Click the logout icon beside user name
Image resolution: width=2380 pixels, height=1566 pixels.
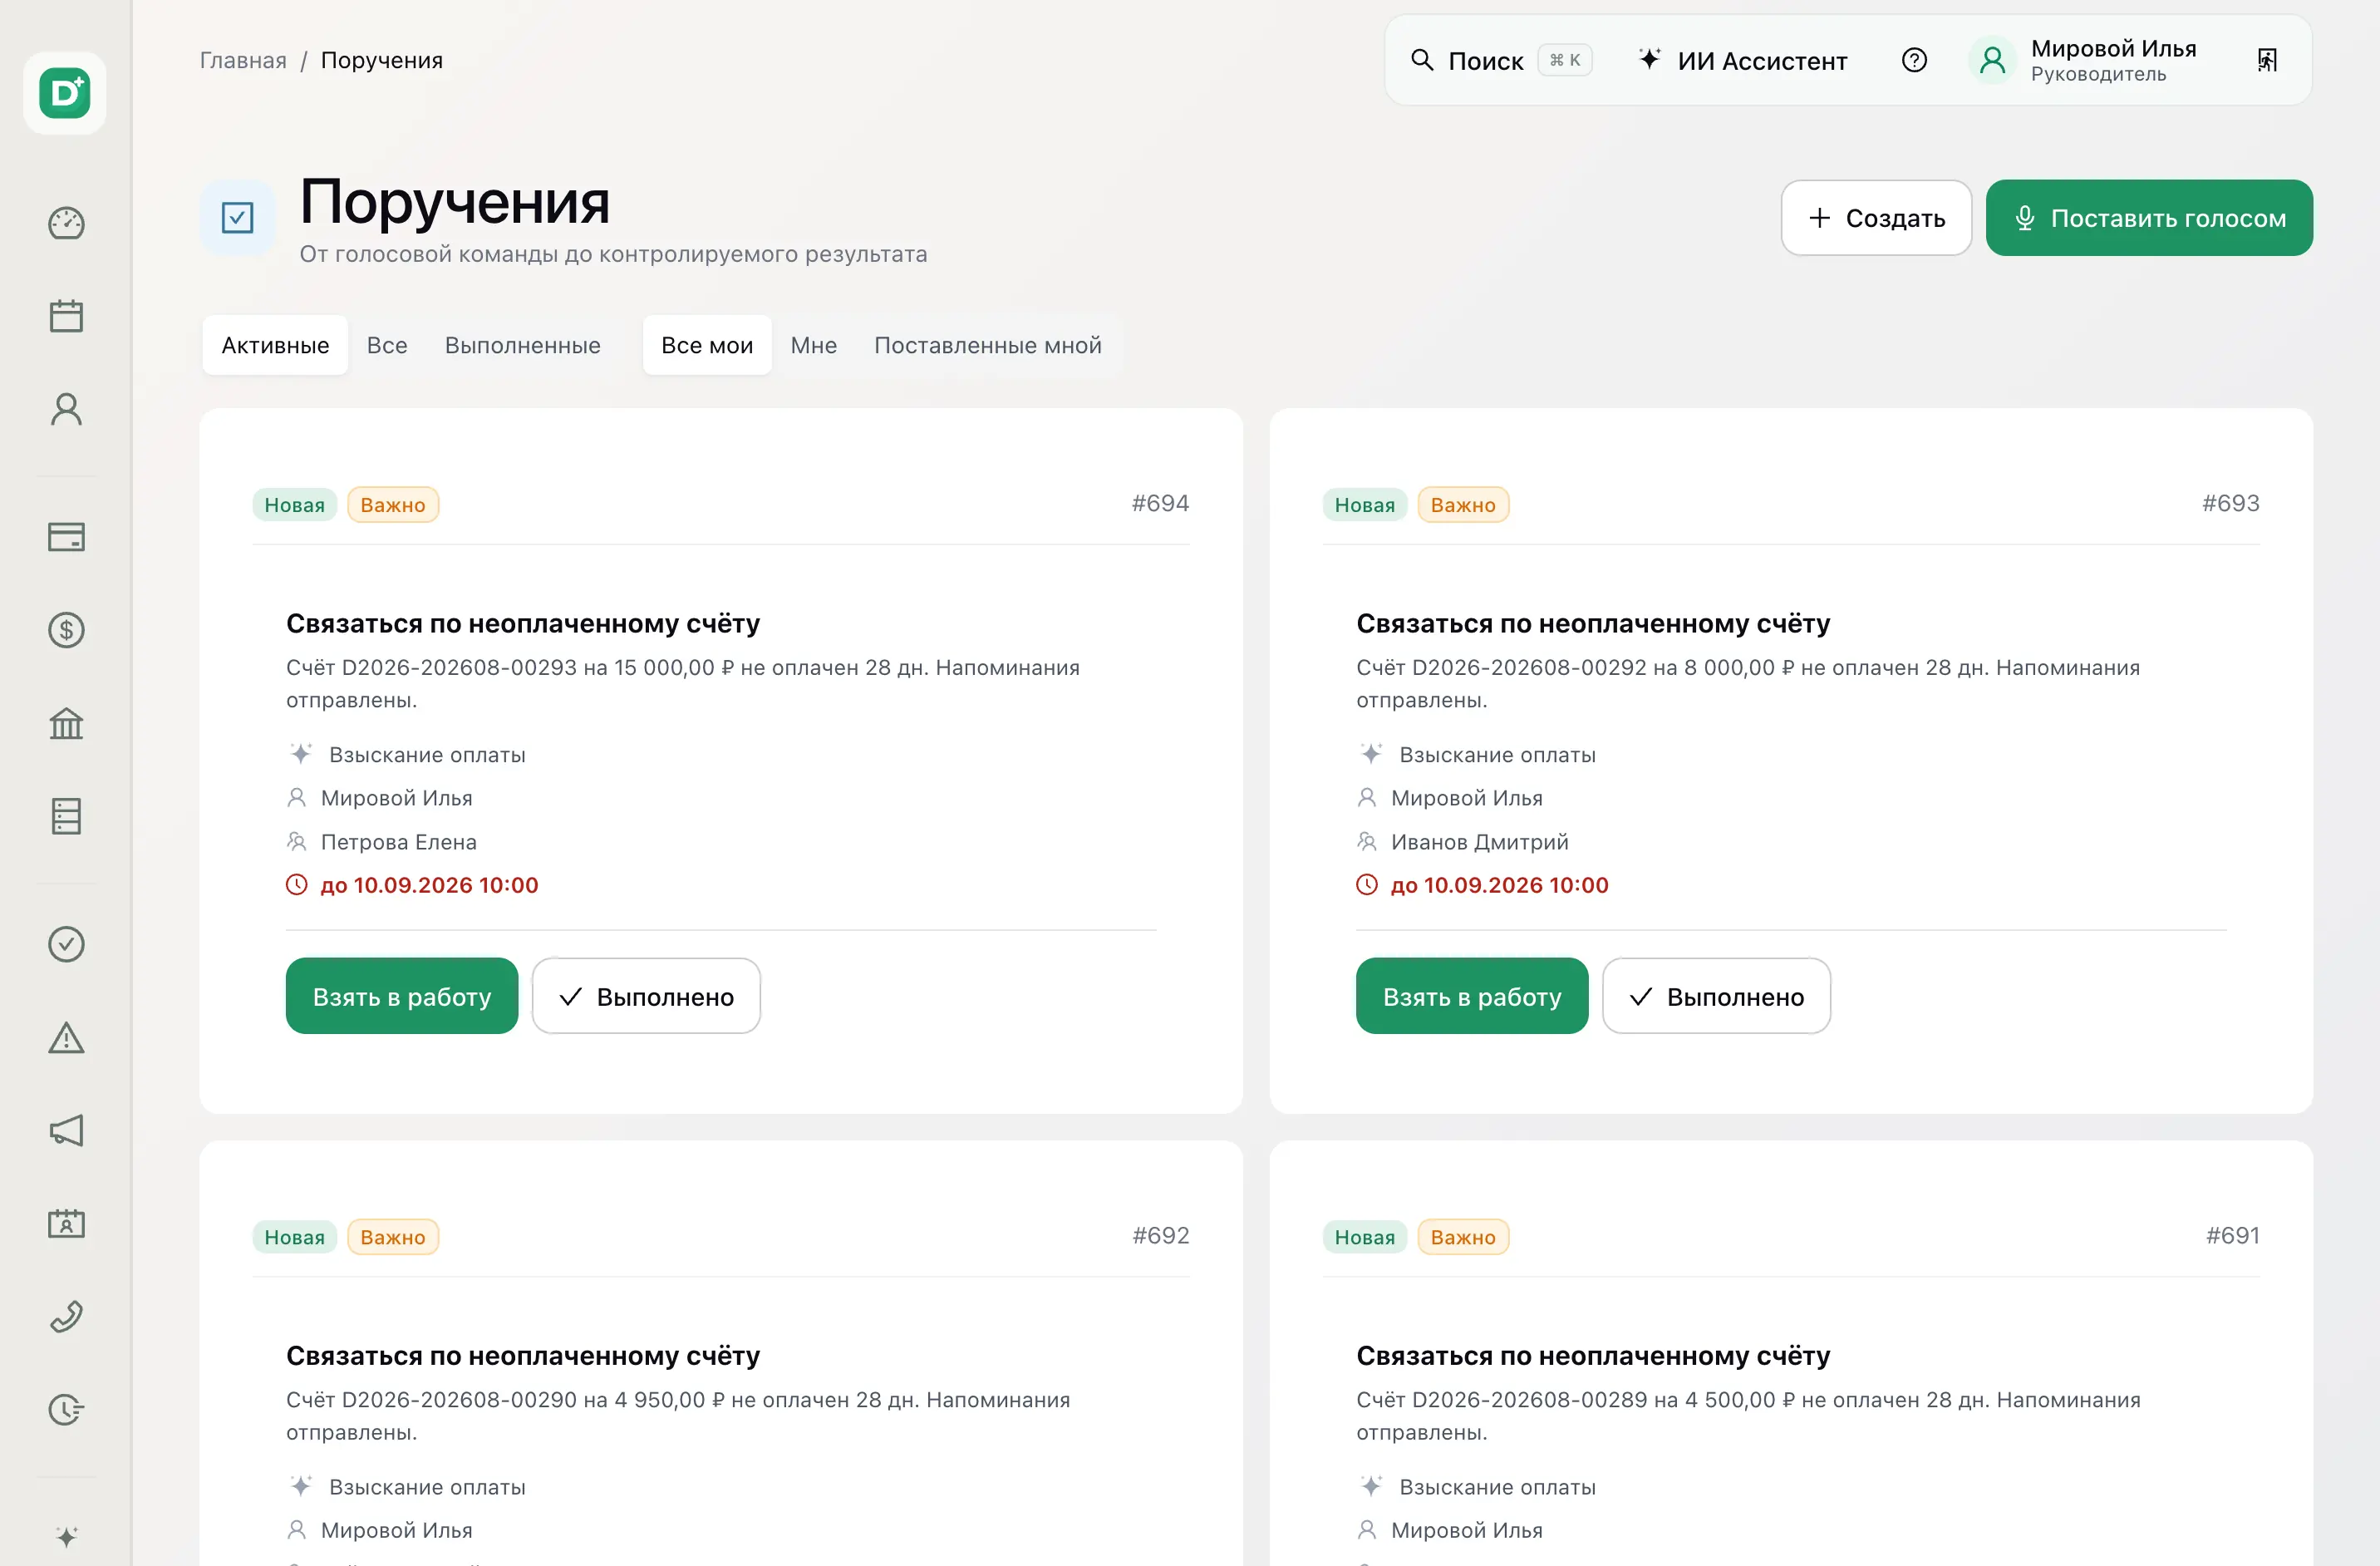[x=2267, y=60]
